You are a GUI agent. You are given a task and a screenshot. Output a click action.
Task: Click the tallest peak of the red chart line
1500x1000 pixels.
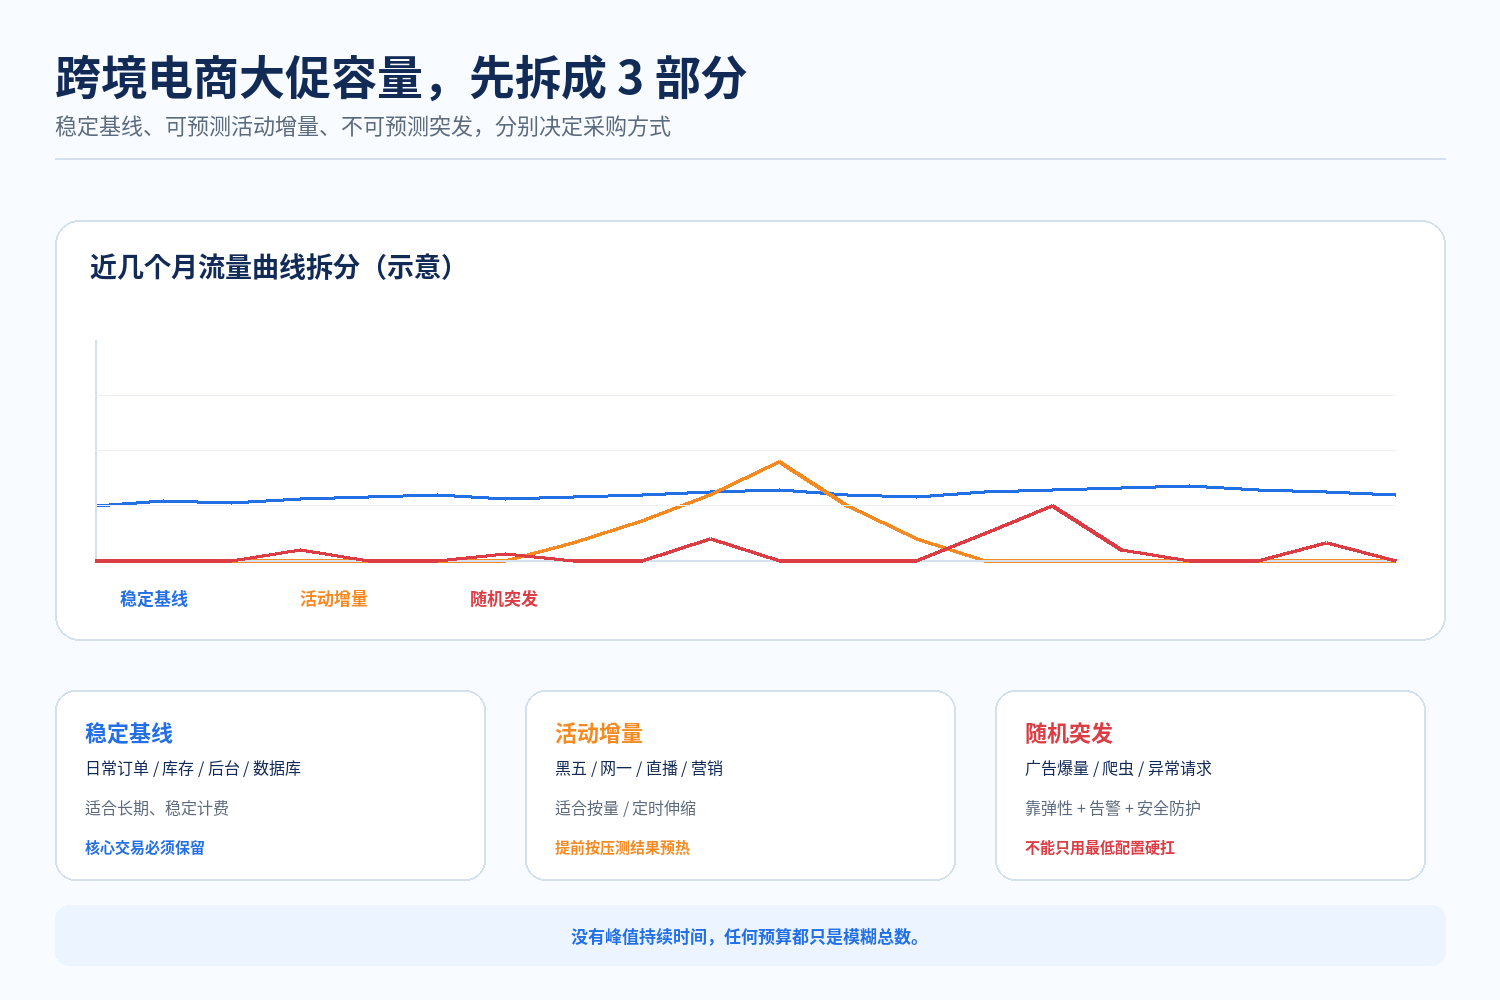tap(1052, 506)
